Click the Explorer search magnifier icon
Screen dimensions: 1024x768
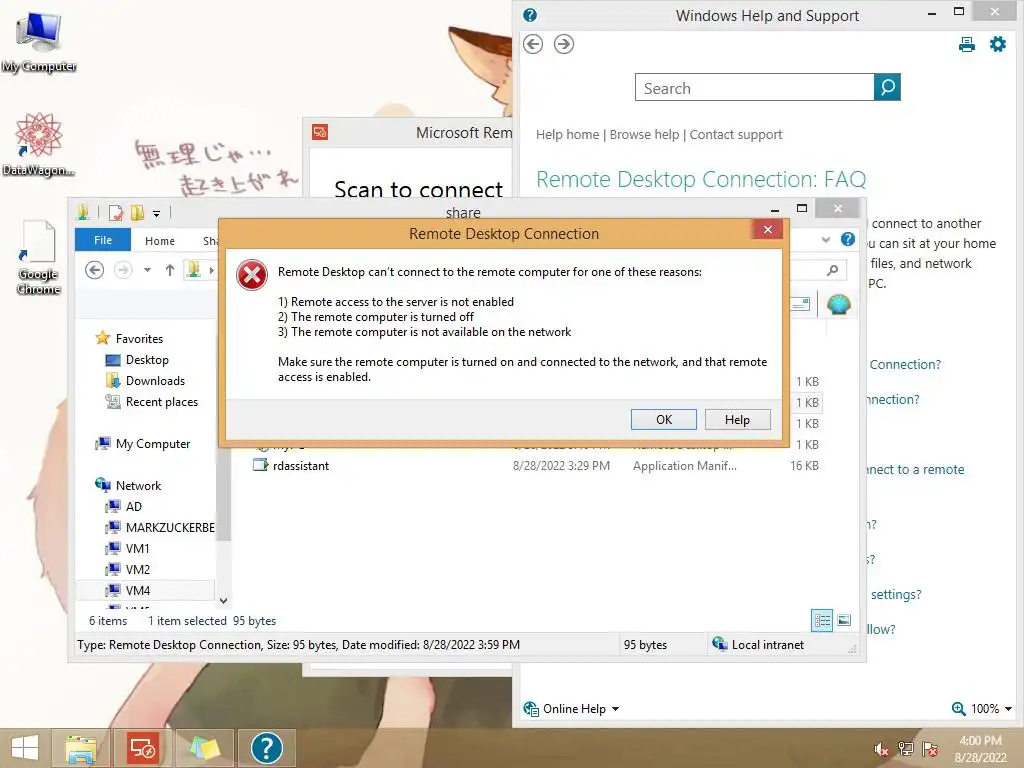coord(833,270)
